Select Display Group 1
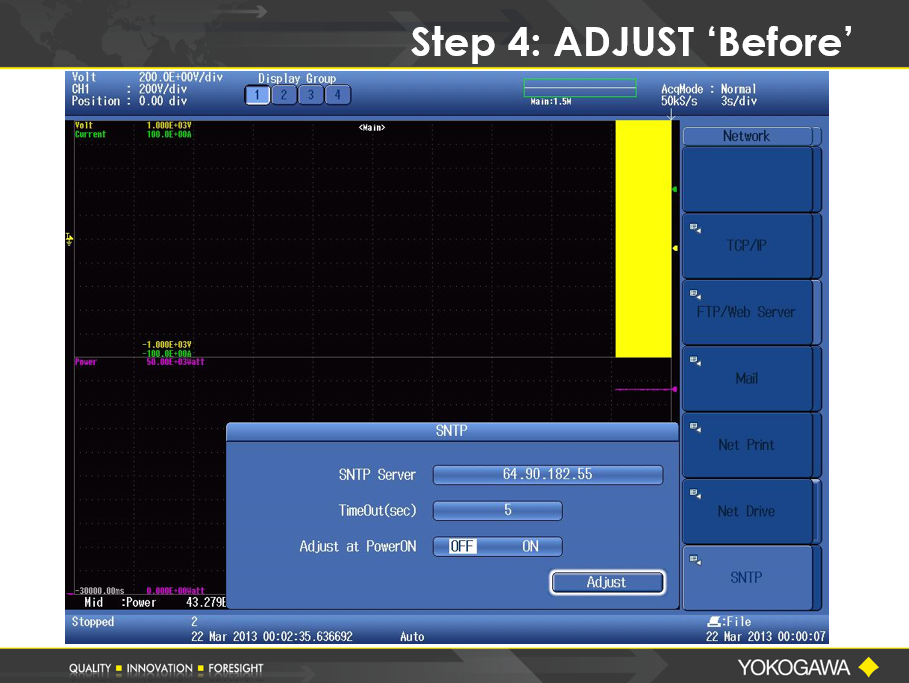 pyautogui.click(x=257, y=95)
